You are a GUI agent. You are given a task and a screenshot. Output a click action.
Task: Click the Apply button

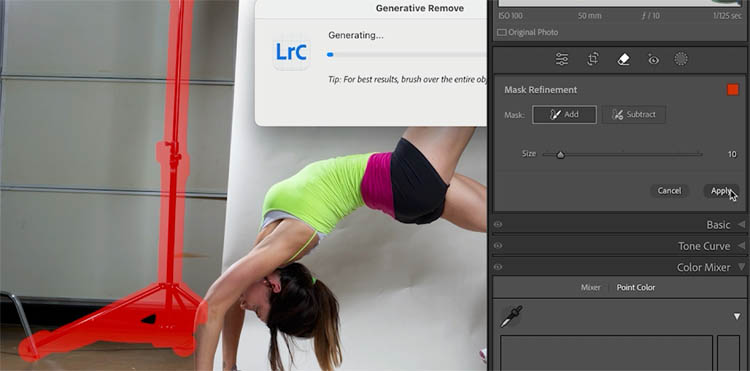(x=721, y=191)
